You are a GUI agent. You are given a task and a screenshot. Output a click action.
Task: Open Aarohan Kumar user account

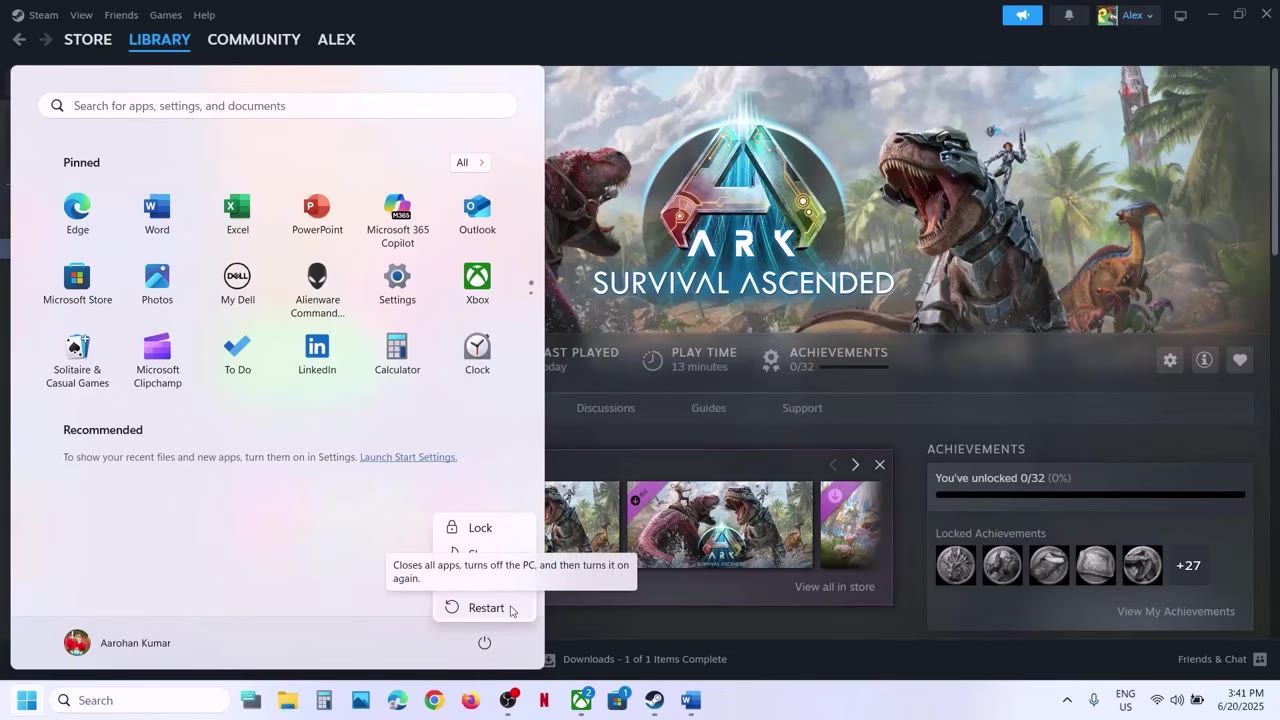(x=118, y=643)
